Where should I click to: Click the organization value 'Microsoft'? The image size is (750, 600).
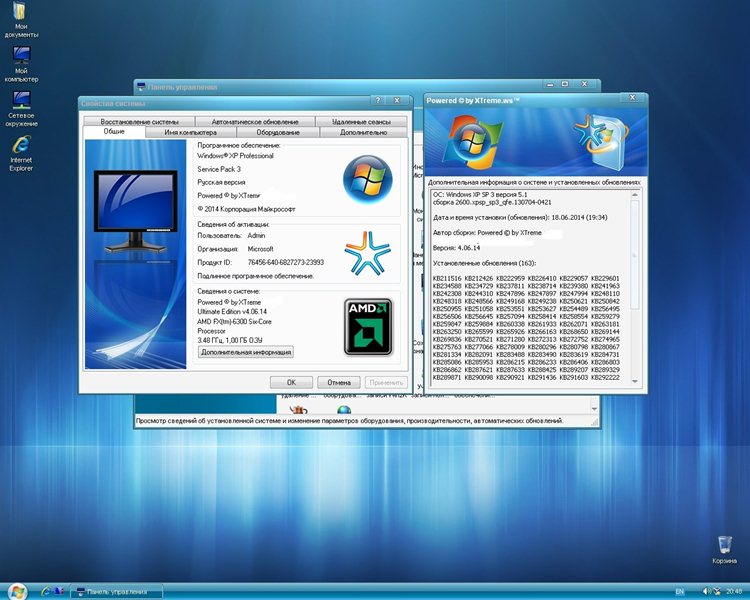(x=260, y=249)
